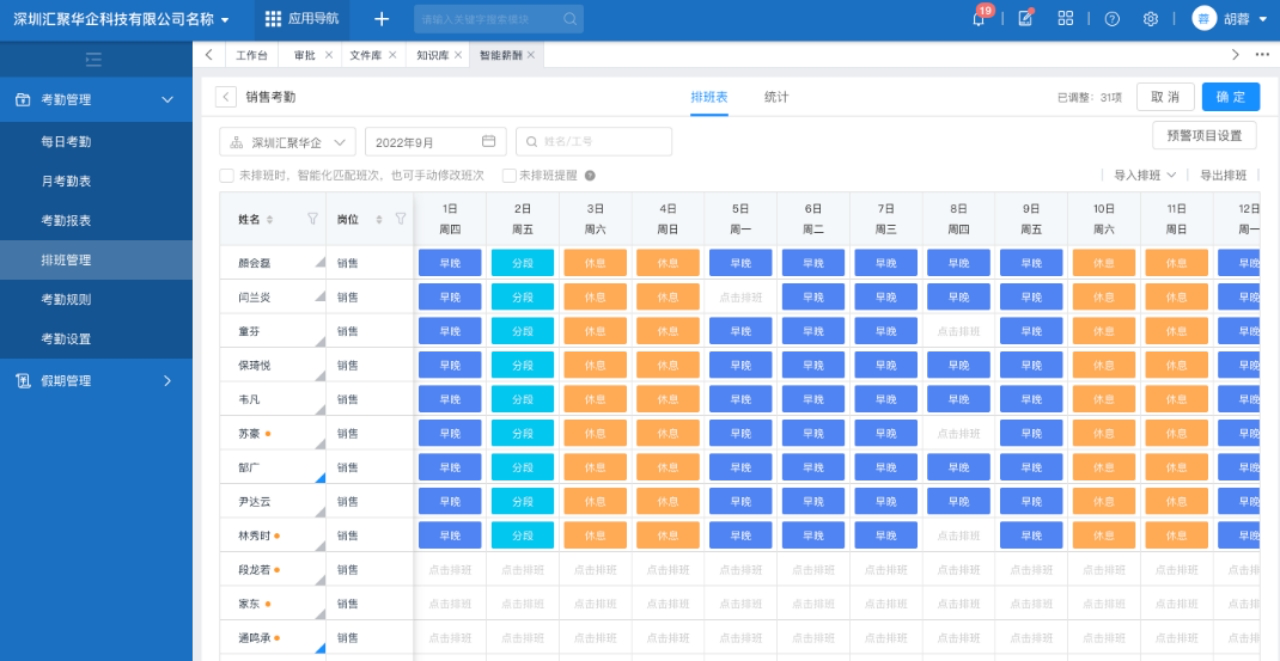Switch to the 统计 statistics tab
The height and width of the screenshot is (661, 1280).
pyautogui.click(x=778, y=97)
